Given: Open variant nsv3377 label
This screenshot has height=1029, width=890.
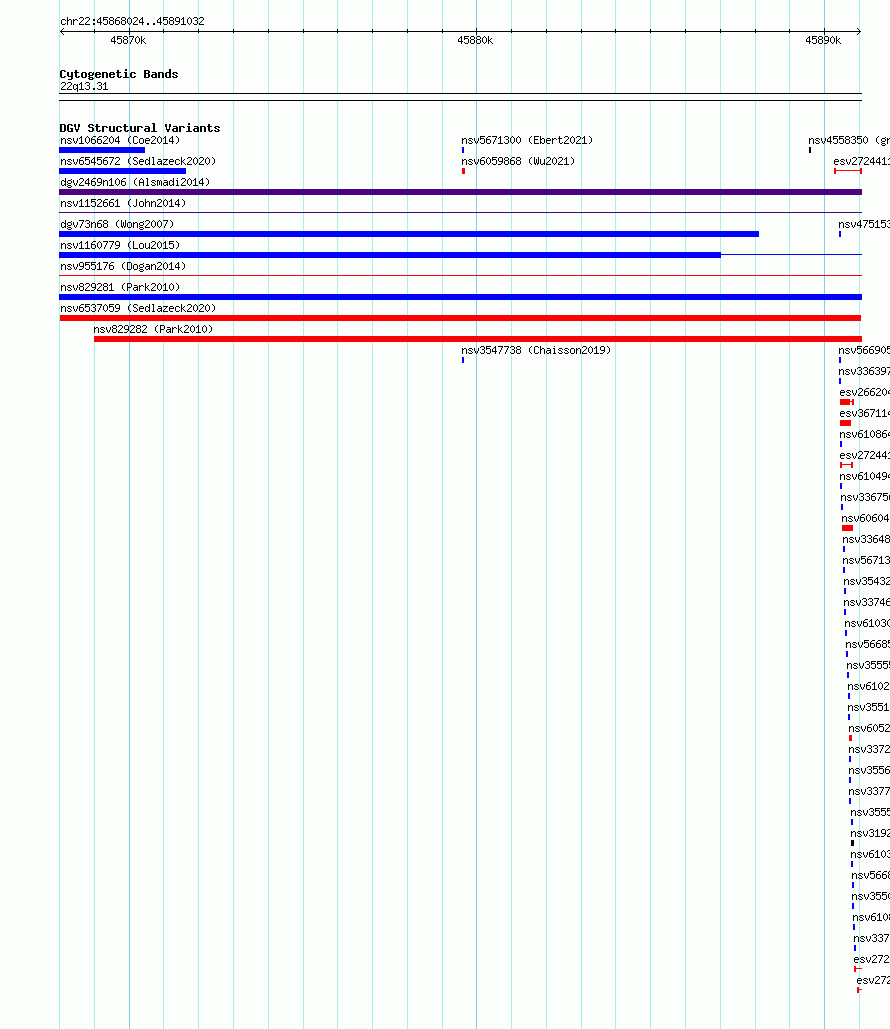Looking at the screenshot, I should [x=869, y=791].
